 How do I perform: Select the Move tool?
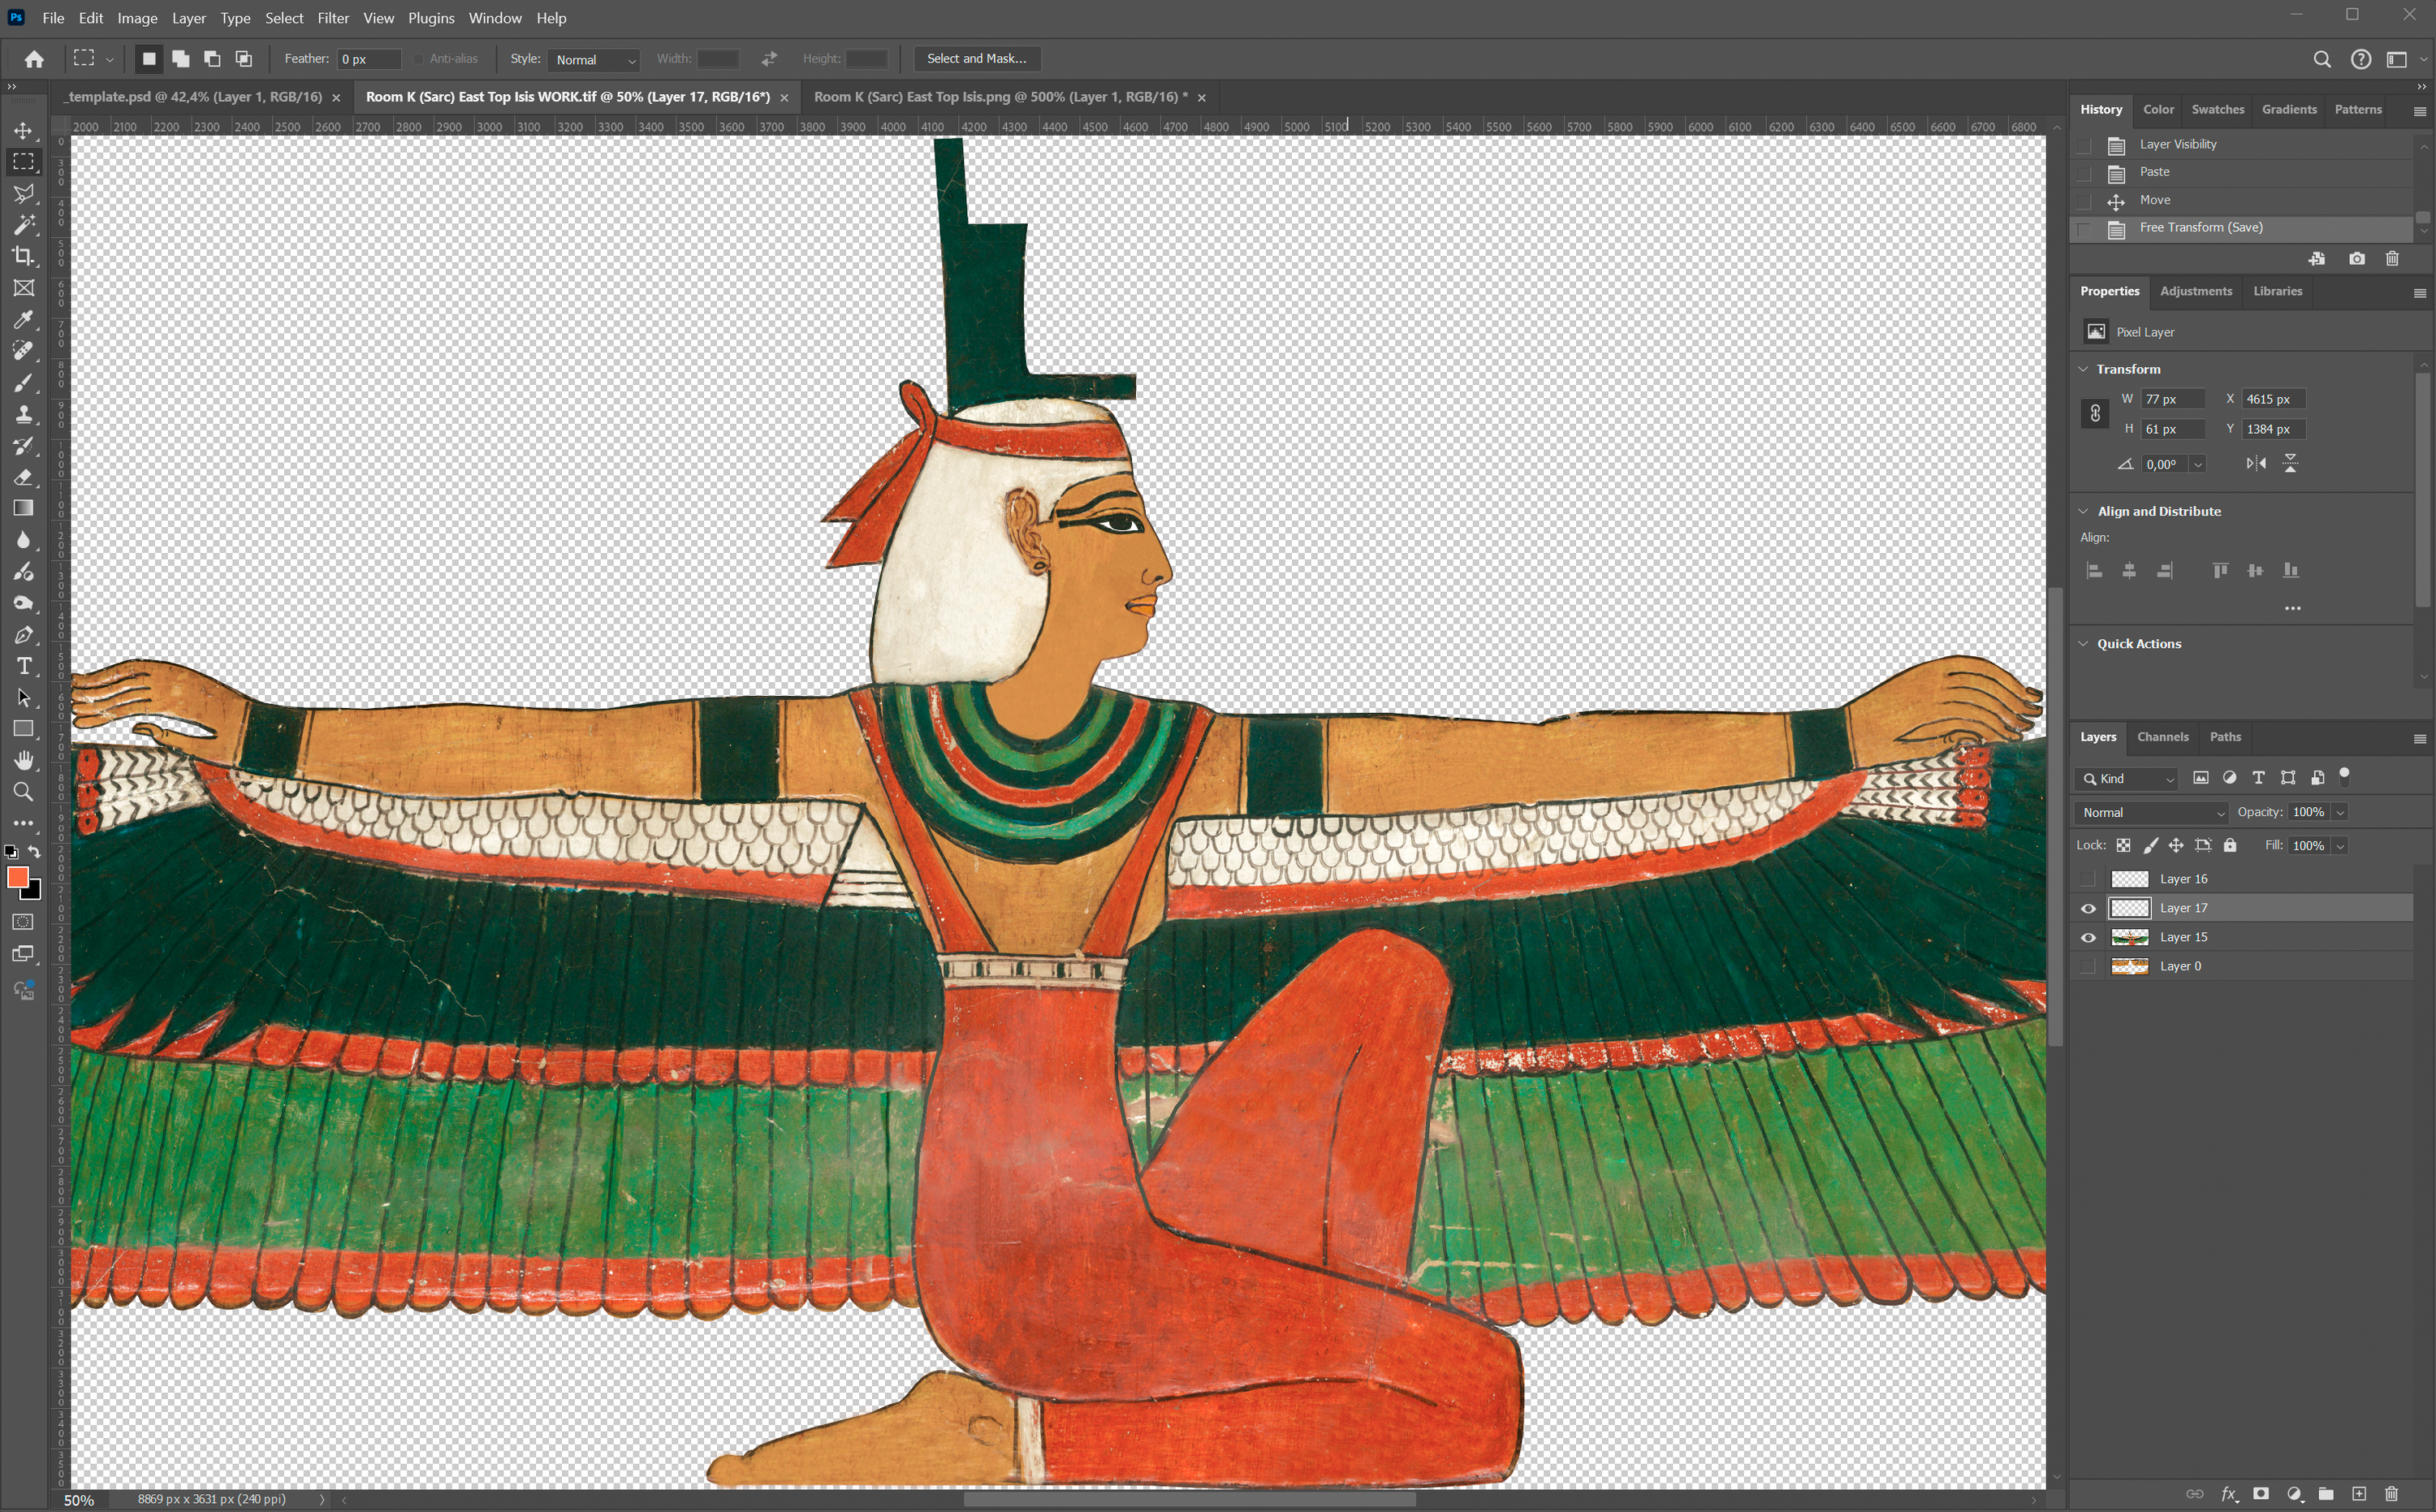click(23, 131)
